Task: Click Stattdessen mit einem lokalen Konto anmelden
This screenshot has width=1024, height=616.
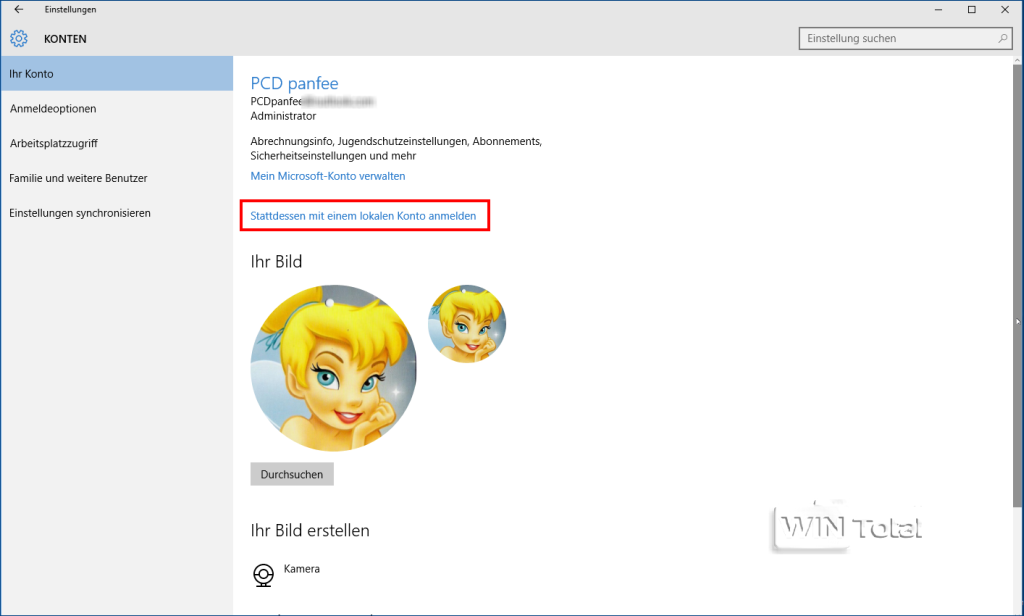Action: coord(363,216)
